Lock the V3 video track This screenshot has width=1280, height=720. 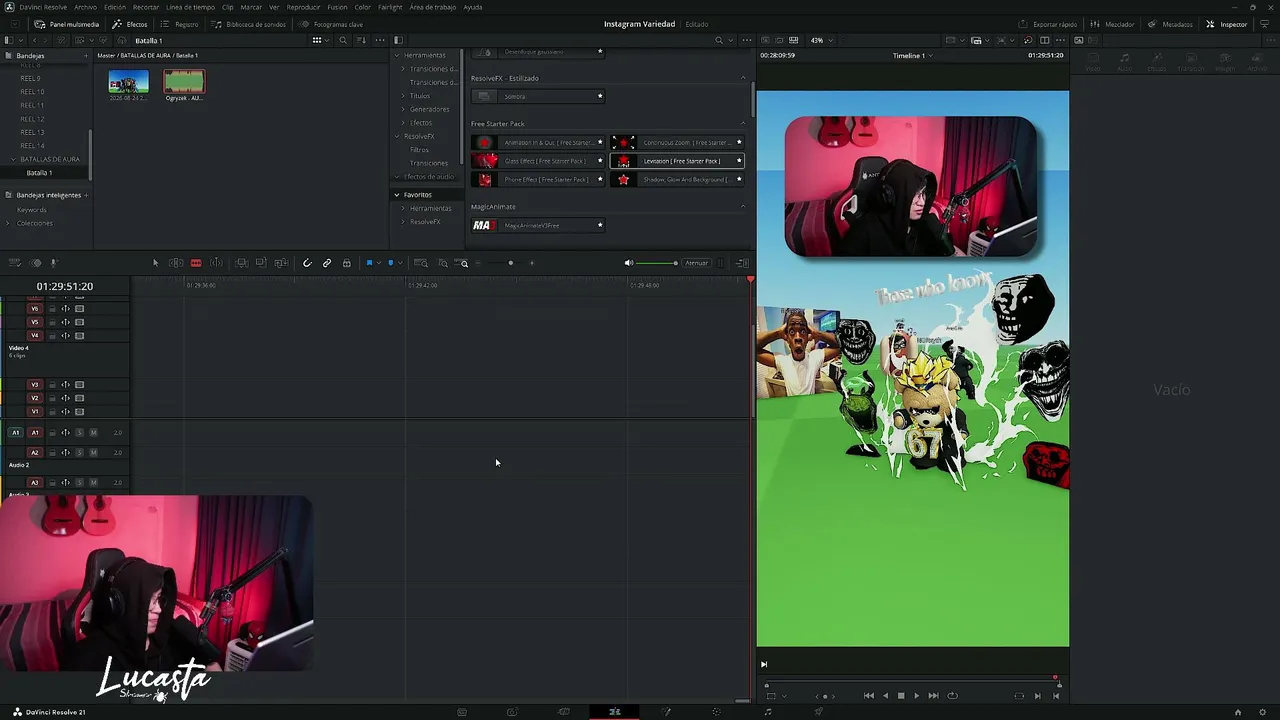point(52,385)
